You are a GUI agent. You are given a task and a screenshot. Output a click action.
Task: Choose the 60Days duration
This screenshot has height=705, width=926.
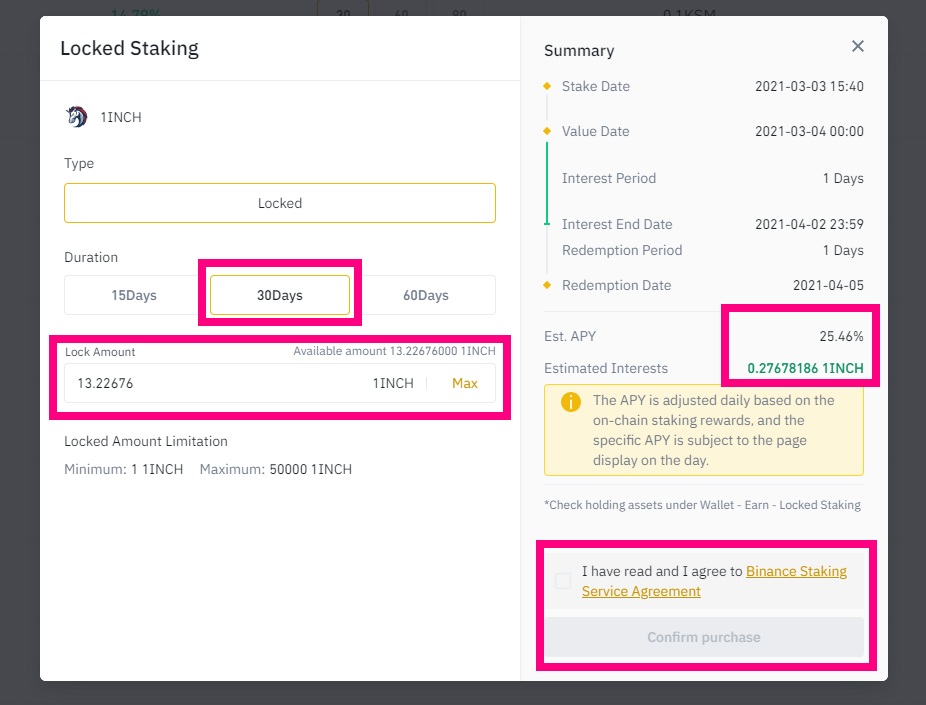point(426,295)
